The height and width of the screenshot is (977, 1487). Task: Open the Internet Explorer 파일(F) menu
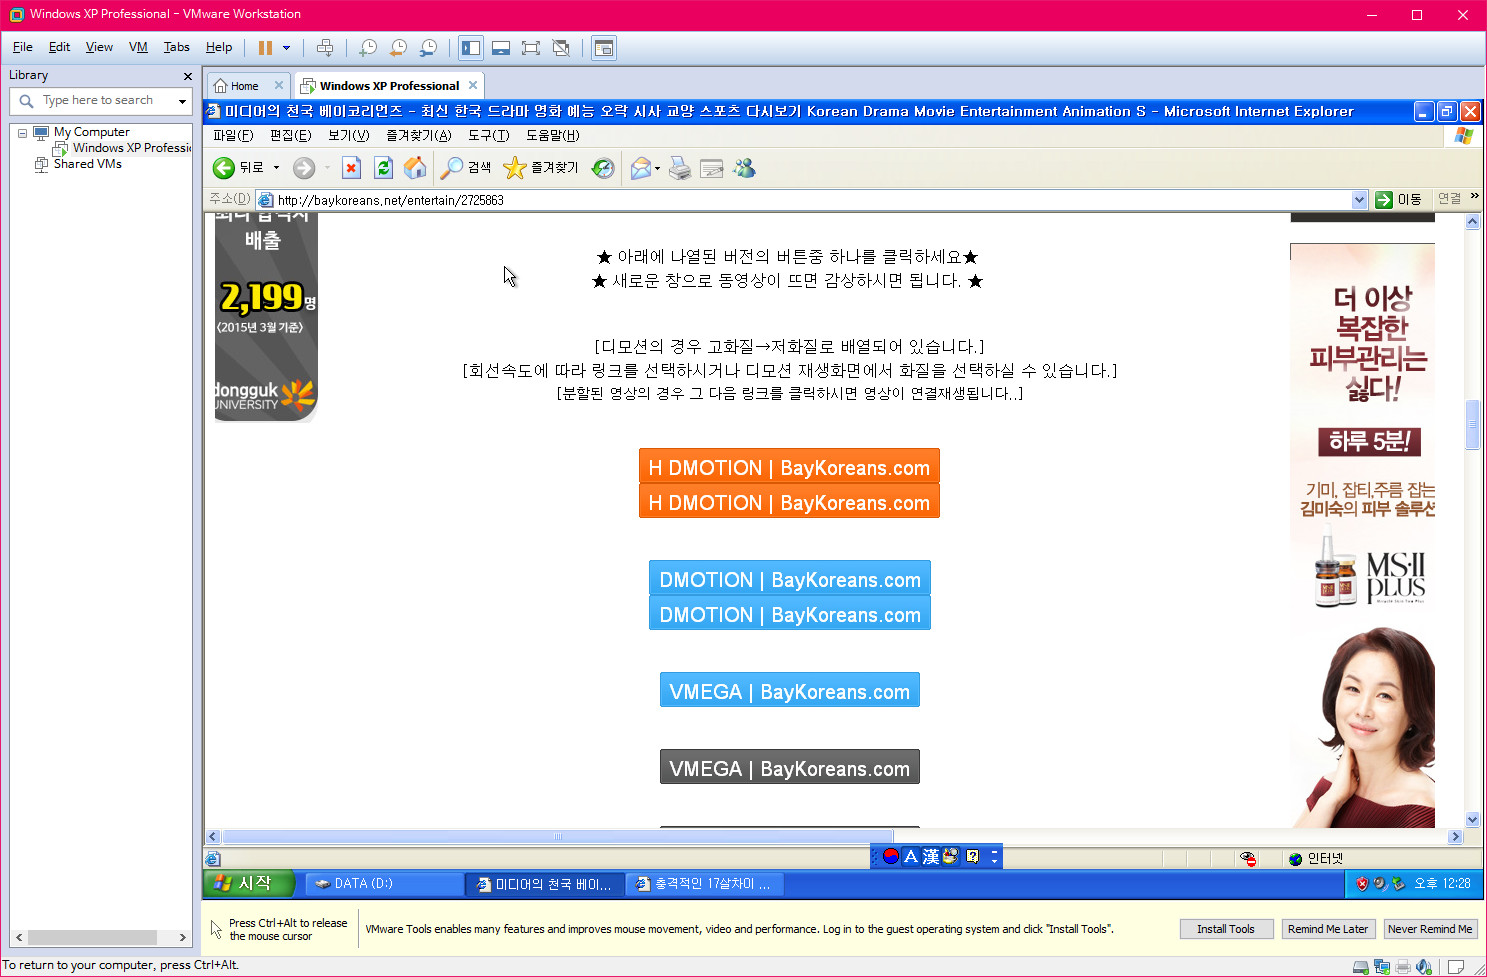coord(233,135)
